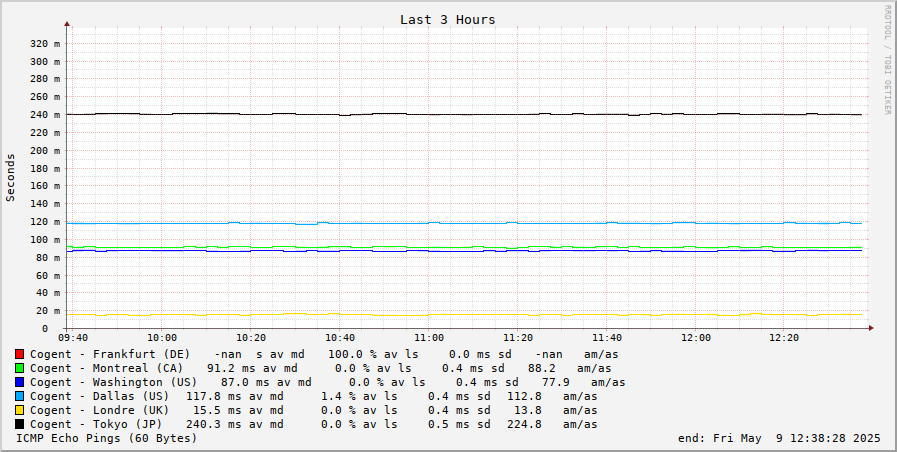Viewport: 897px width, 452px height.
Task: Click the '100.0 % av ls' Frankfurt loss value
Action: pos(373,355)
